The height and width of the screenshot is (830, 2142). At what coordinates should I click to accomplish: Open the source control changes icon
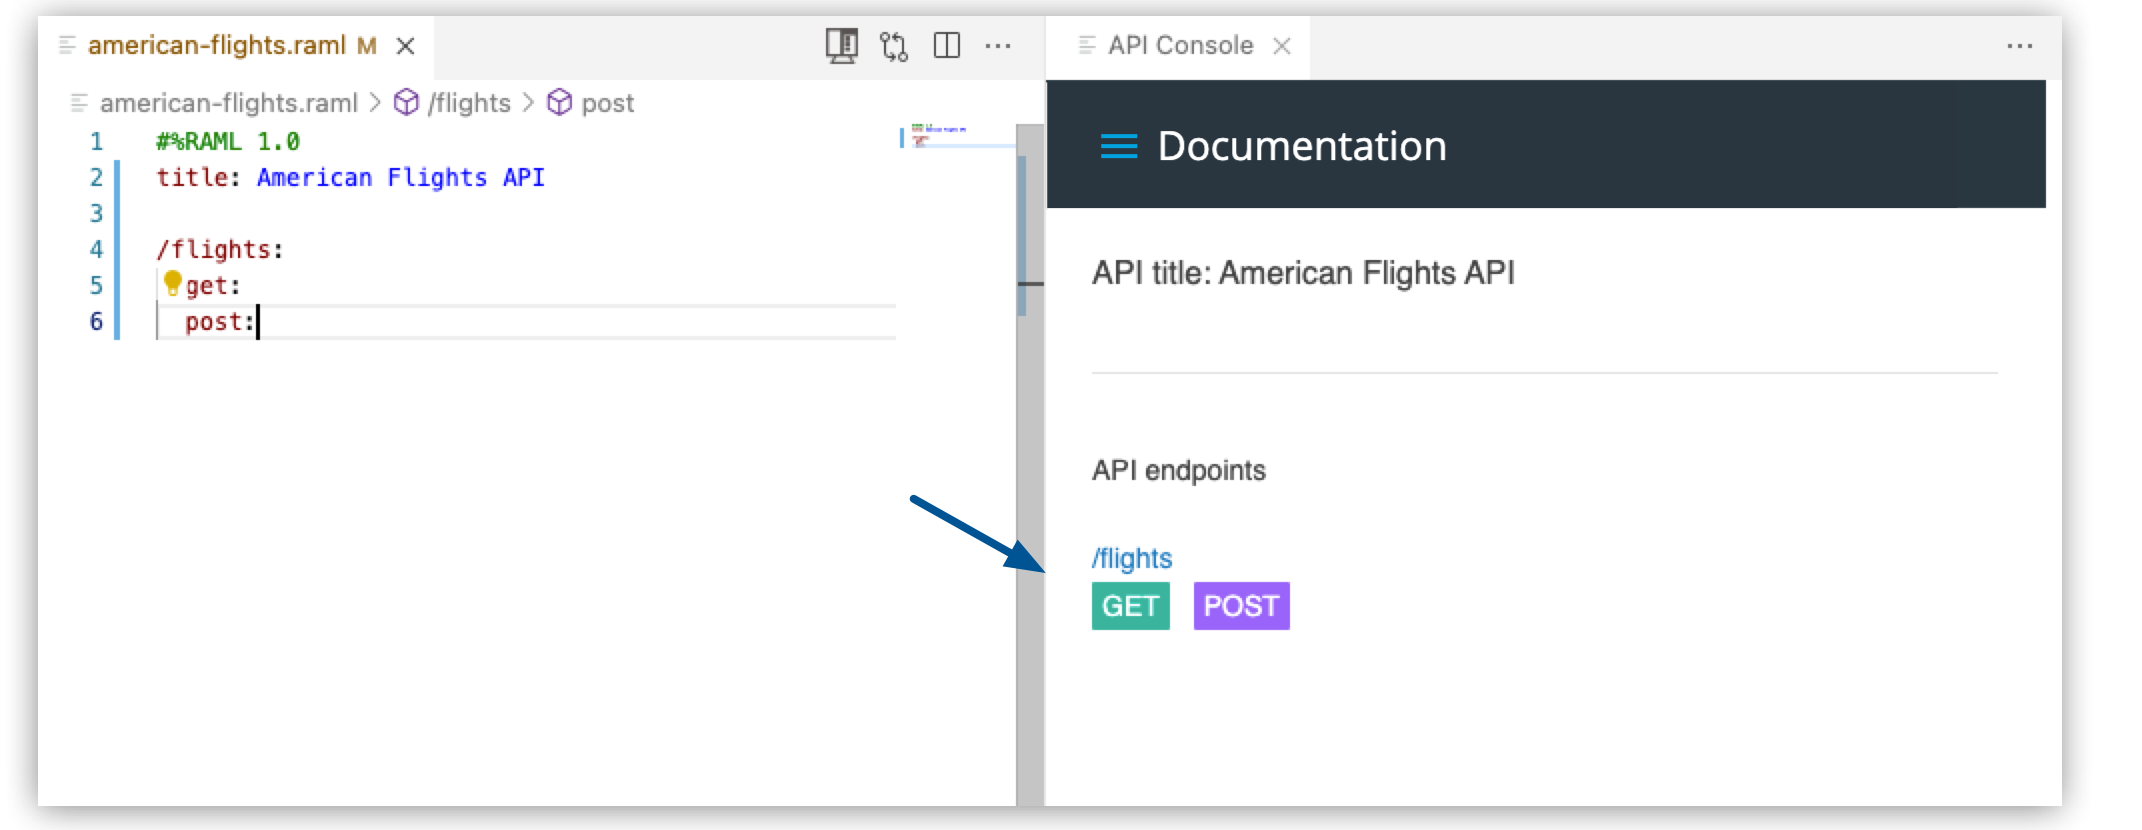point(894,46)
